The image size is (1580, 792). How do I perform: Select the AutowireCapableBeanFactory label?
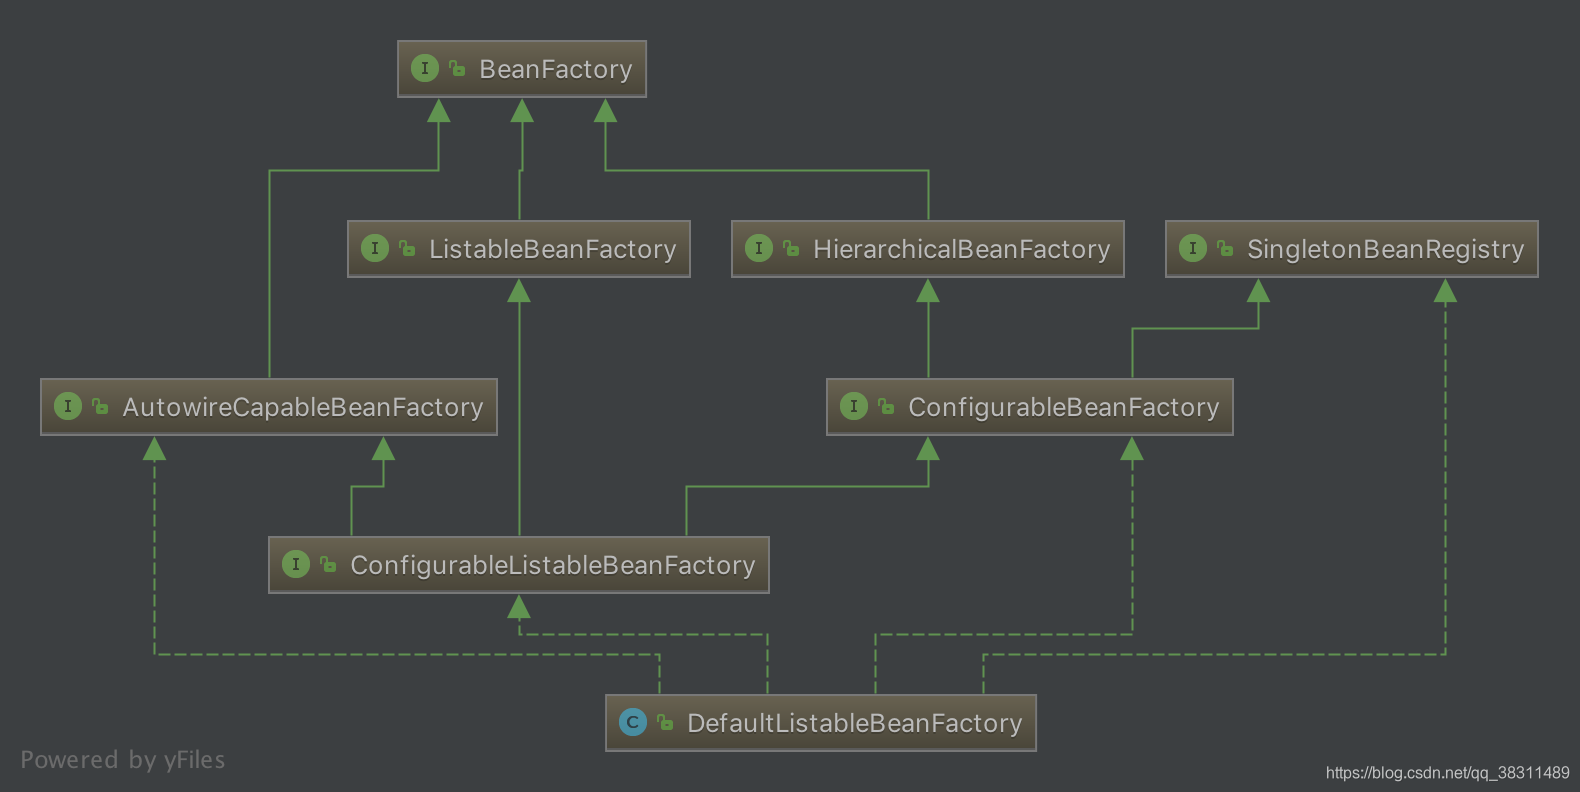(303, 407)
